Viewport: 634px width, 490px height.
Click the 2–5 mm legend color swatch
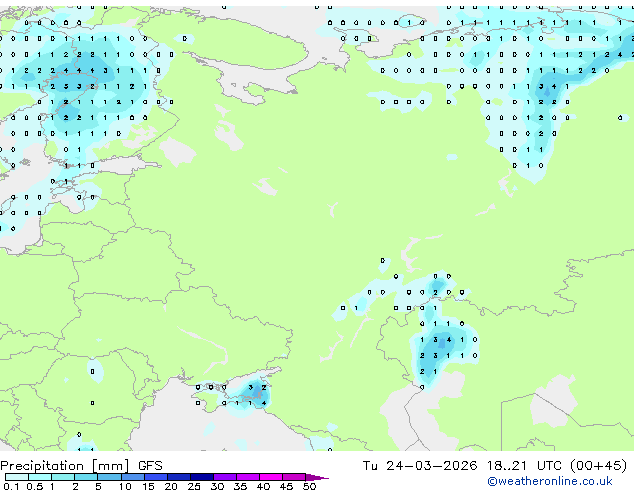pos(86,477)
